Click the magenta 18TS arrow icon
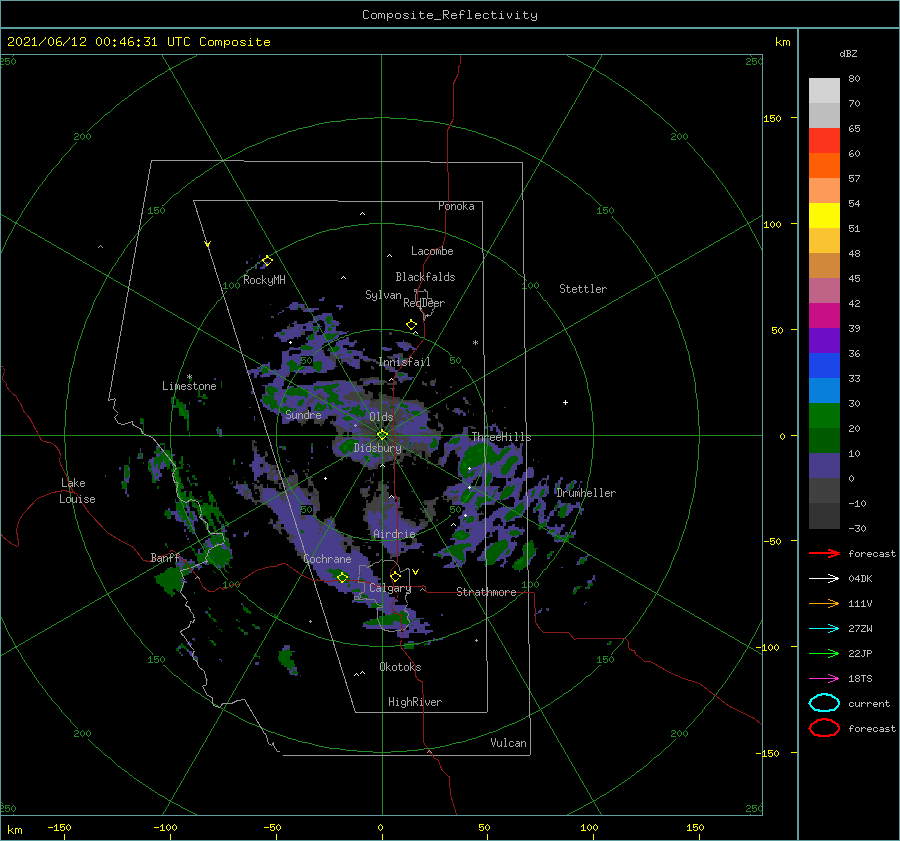Viewport: 900px width, 841px height. [x=824, y=678]
